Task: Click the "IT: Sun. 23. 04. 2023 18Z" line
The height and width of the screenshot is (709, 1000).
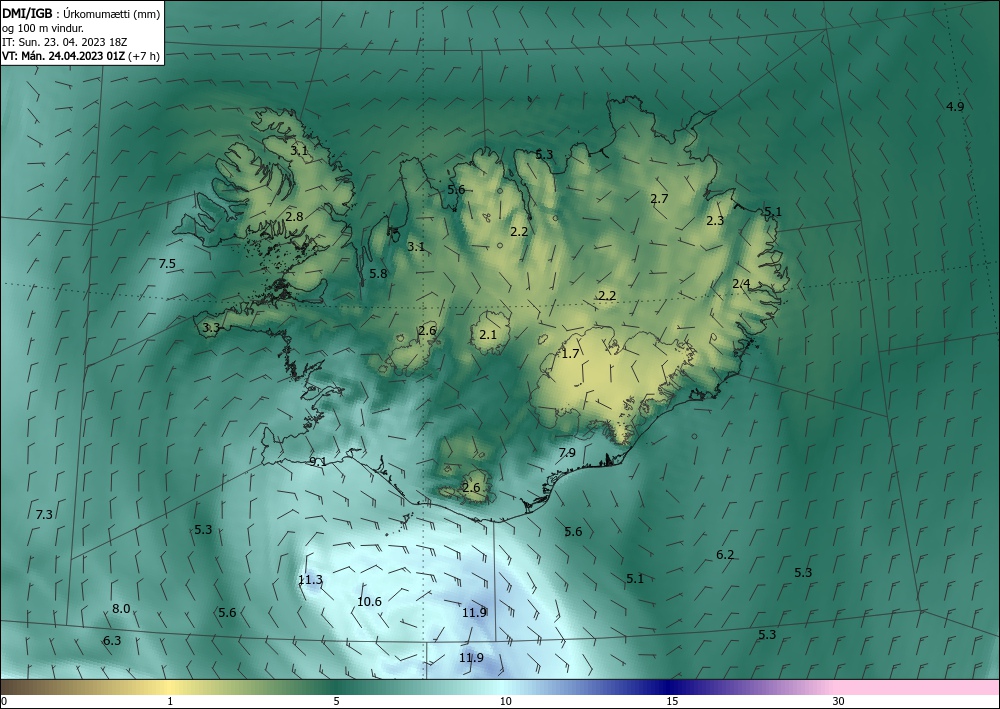Action: pyautogui.click(x=64, y=42)
